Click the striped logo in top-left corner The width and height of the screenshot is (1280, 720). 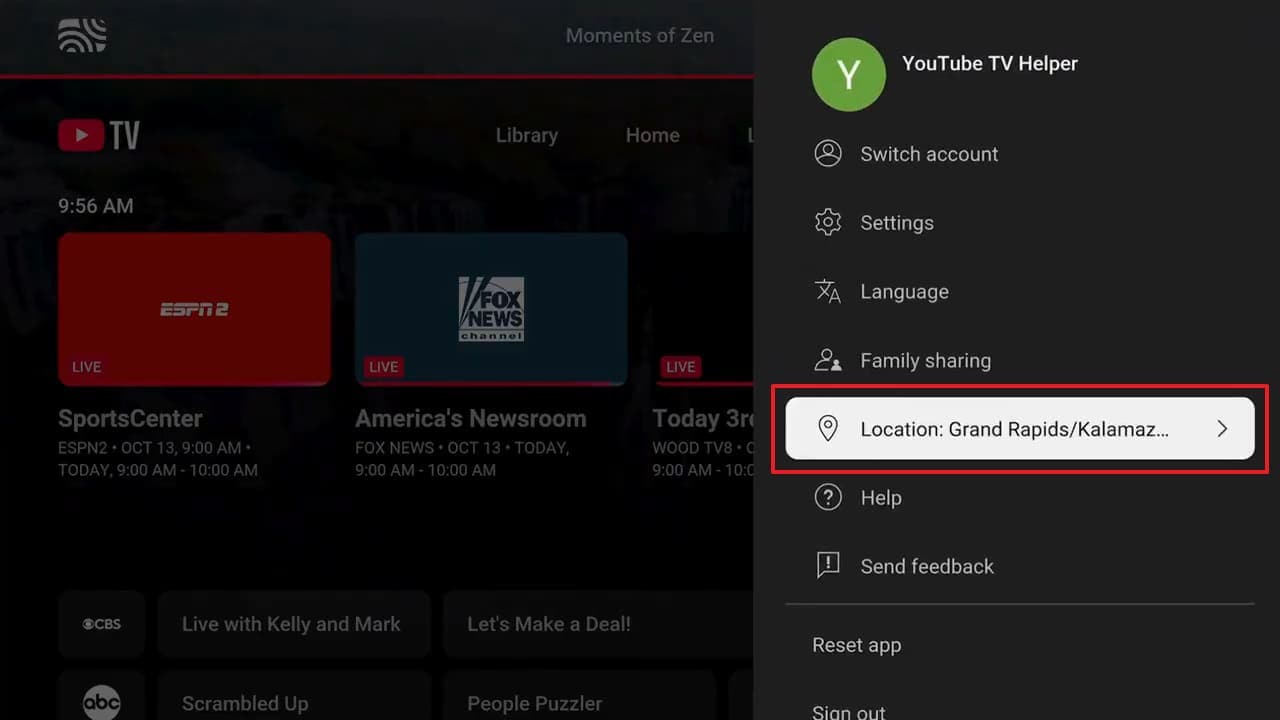tap(82, 36)
